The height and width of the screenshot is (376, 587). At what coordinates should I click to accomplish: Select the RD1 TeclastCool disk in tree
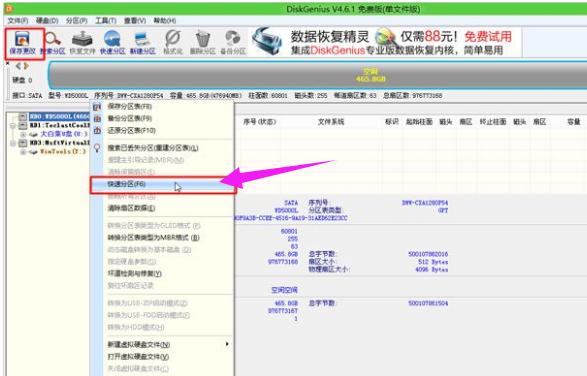pyautogui.click(x=60, y=125)
